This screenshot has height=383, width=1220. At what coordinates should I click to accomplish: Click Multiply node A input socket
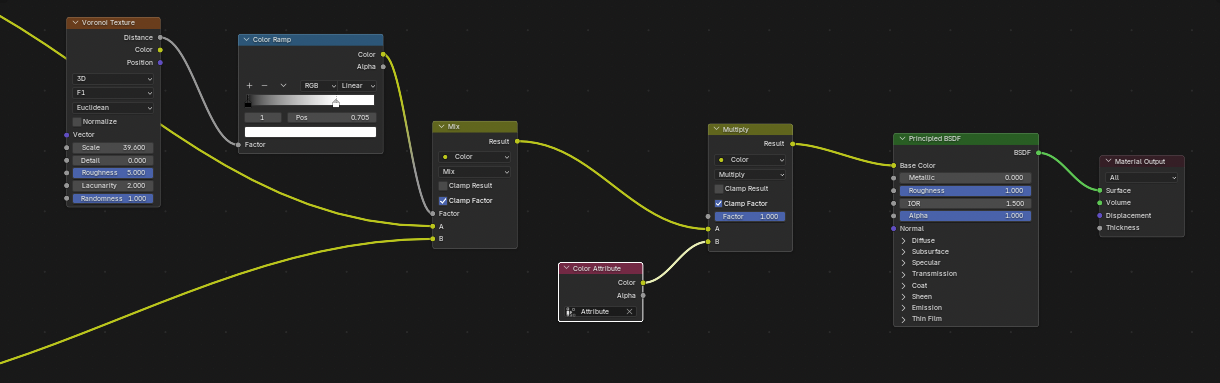[x=708, y=229]
